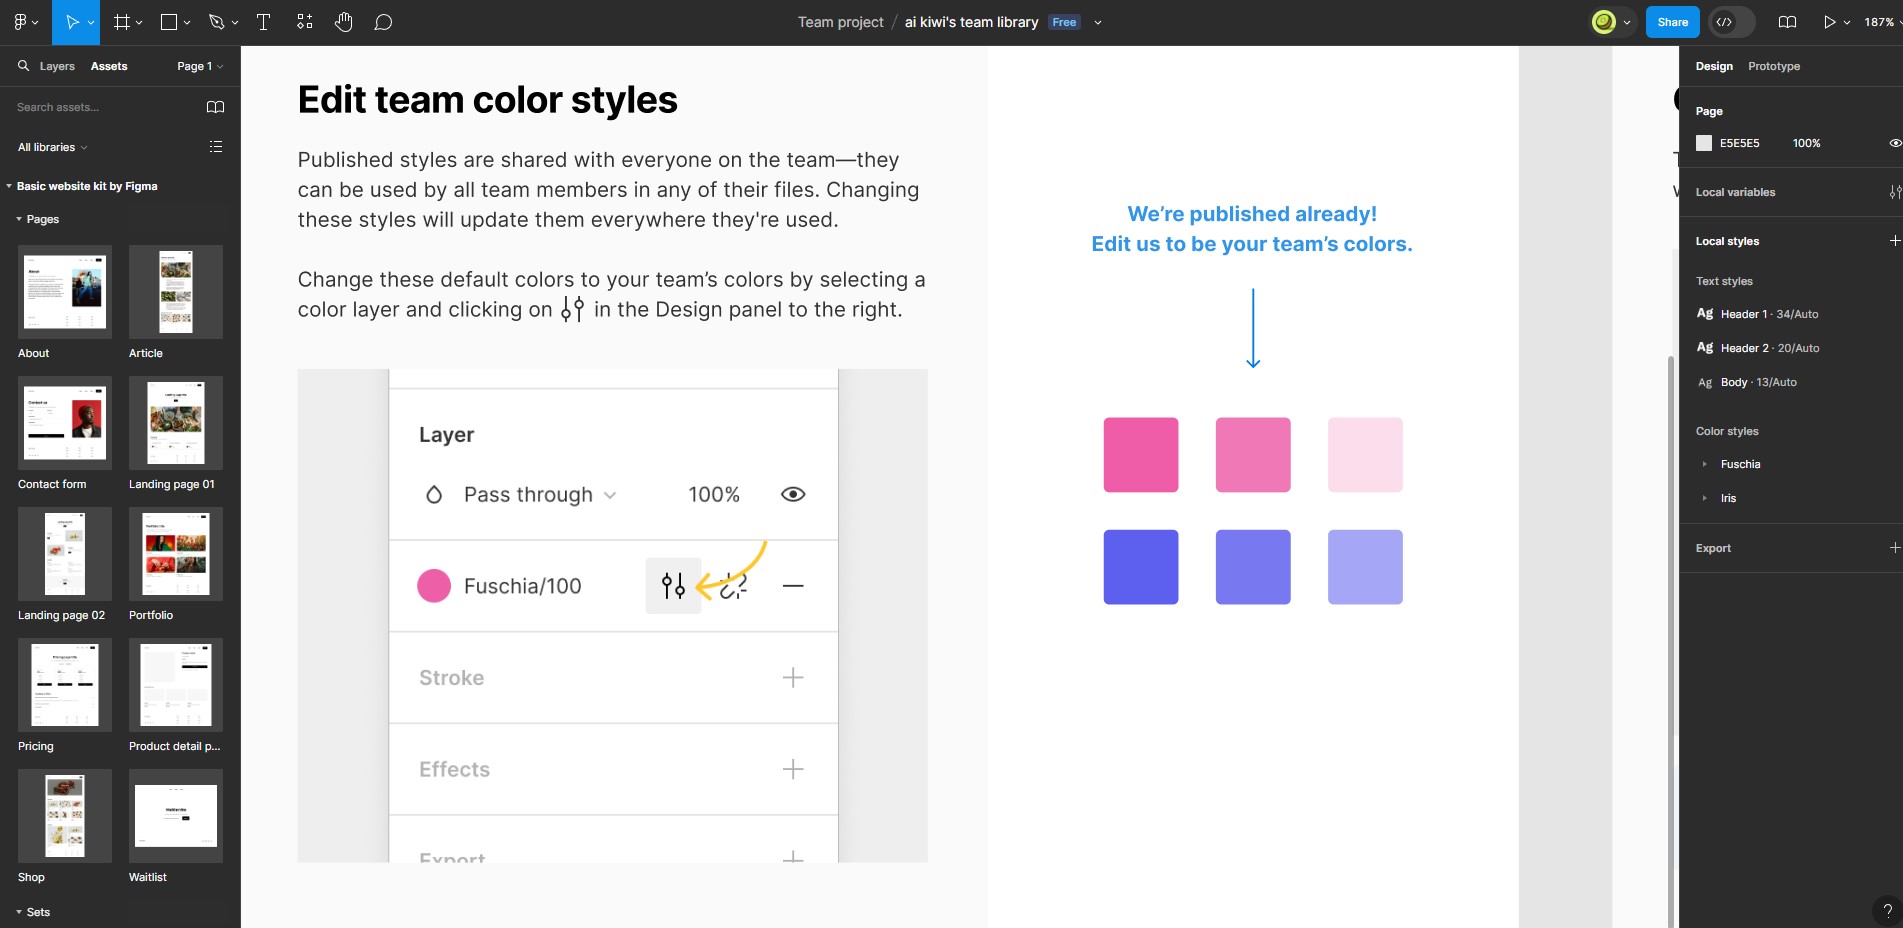Viewport: 1903px width, 928px height.
Task: Collapse the Sets section
Action: tap(19, 912)
